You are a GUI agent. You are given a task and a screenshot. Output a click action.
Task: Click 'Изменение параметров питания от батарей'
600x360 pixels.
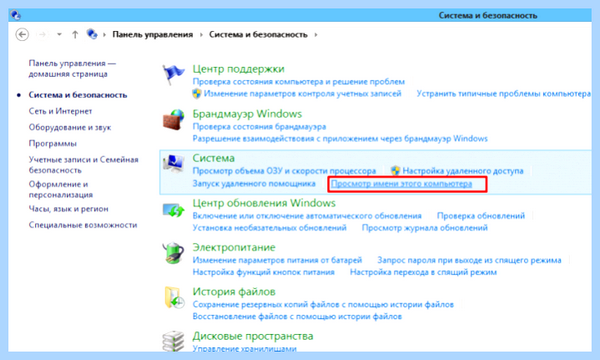[277, 260]
